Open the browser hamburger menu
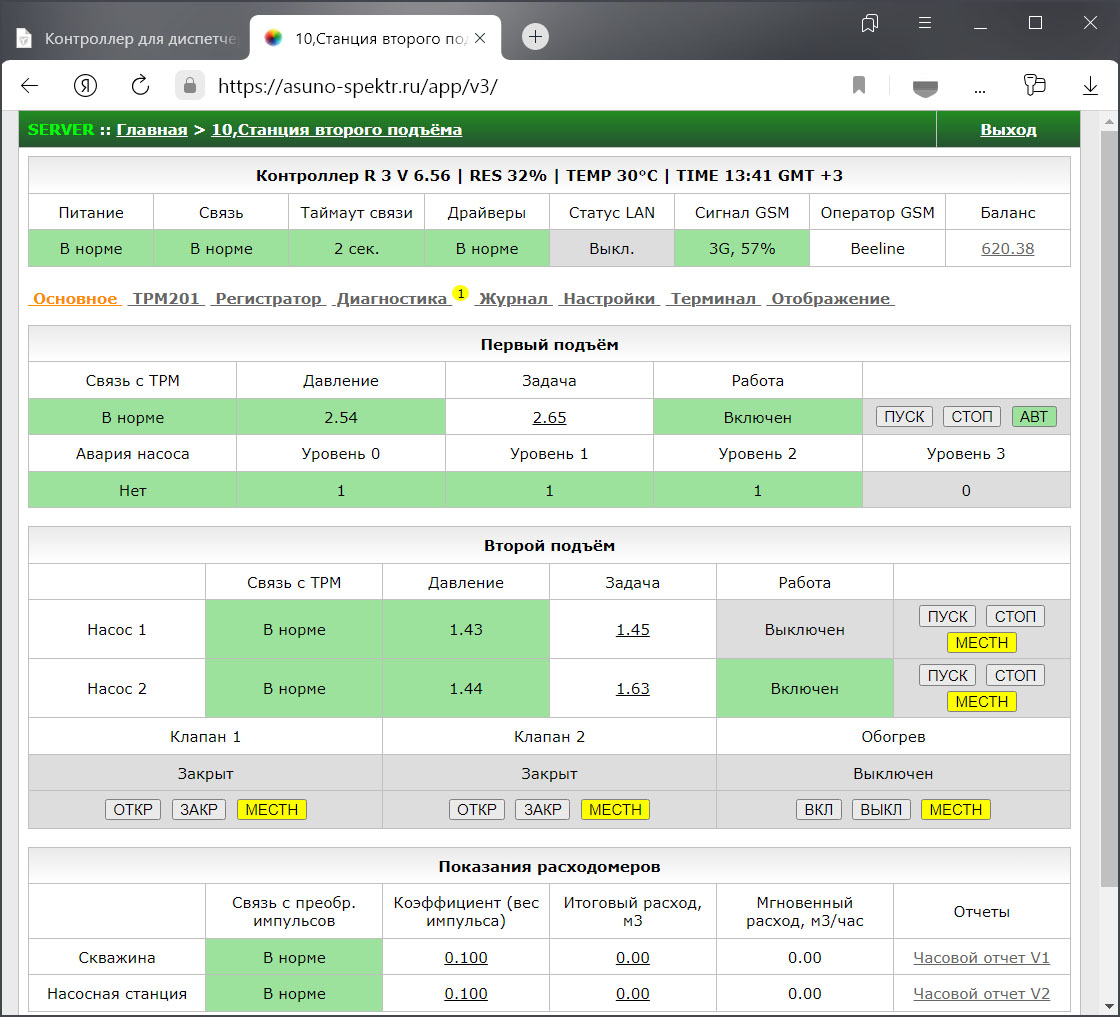The image size is (1120, 1017). tap(925, 23)
